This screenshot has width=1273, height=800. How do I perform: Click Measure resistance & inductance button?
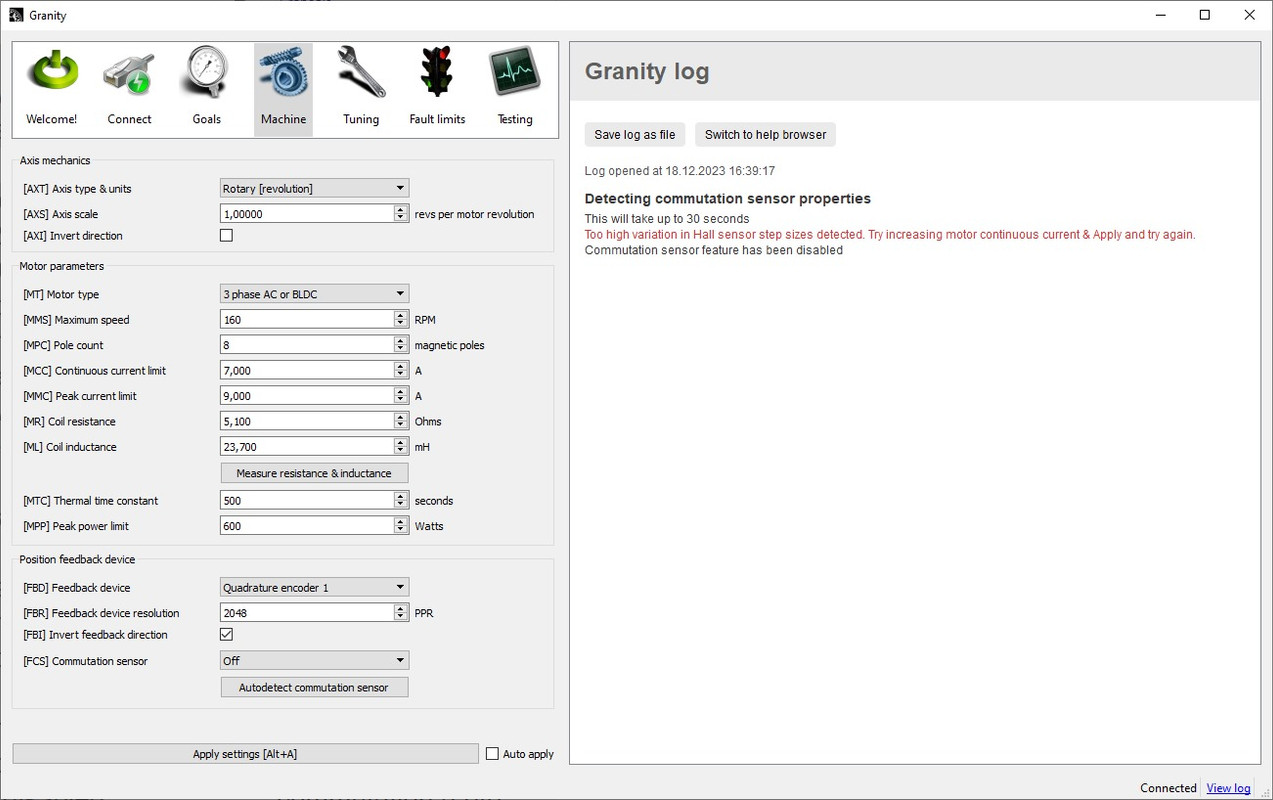(x=314, y=473)
